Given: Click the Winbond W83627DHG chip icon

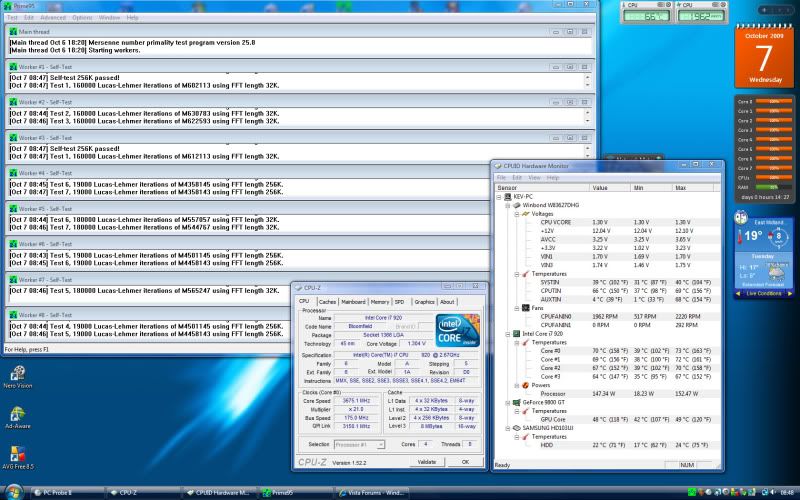Looking at the screenshot, I should coord(516,205).
